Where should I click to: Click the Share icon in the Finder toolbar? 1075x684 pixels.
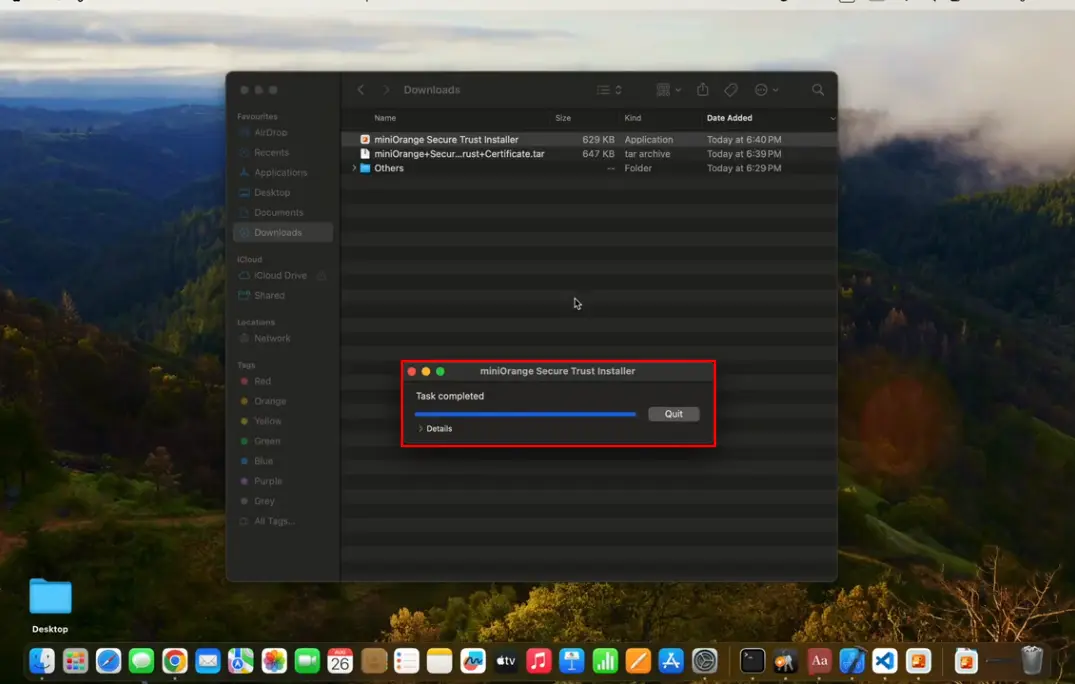703,89
